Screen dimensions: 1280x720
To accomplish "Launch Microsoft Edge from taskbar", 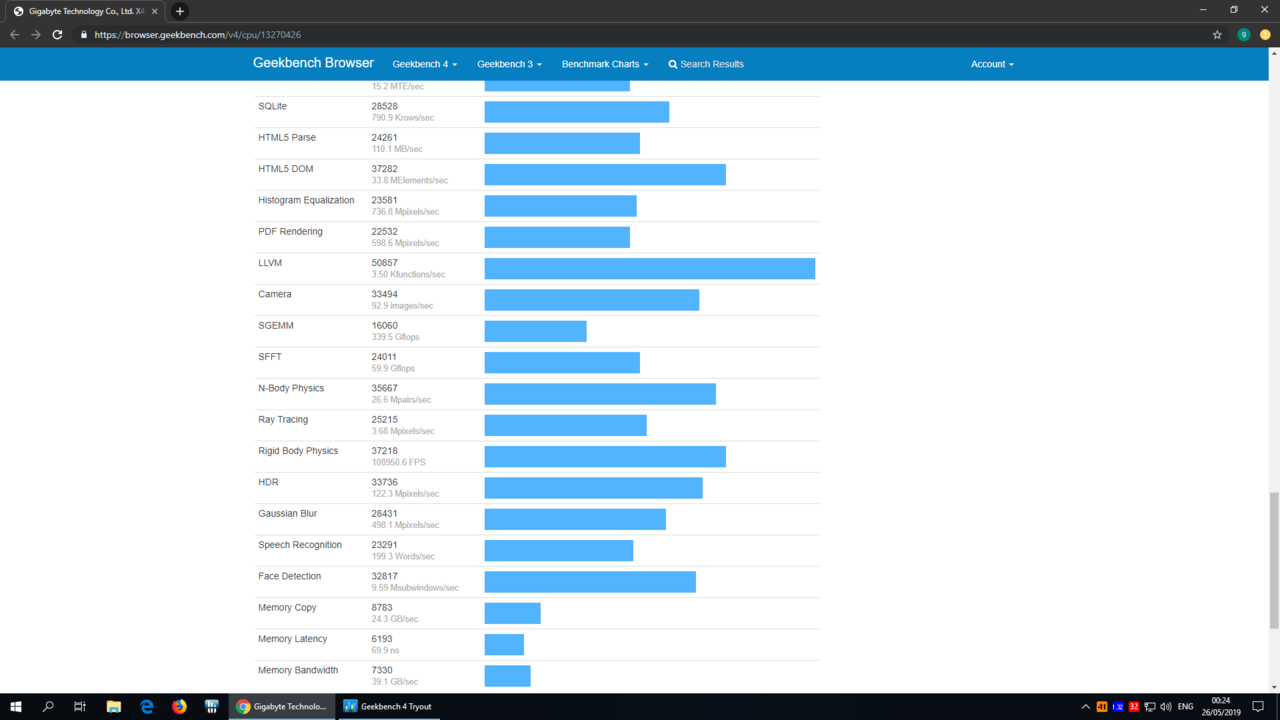I will pos(147,706).
